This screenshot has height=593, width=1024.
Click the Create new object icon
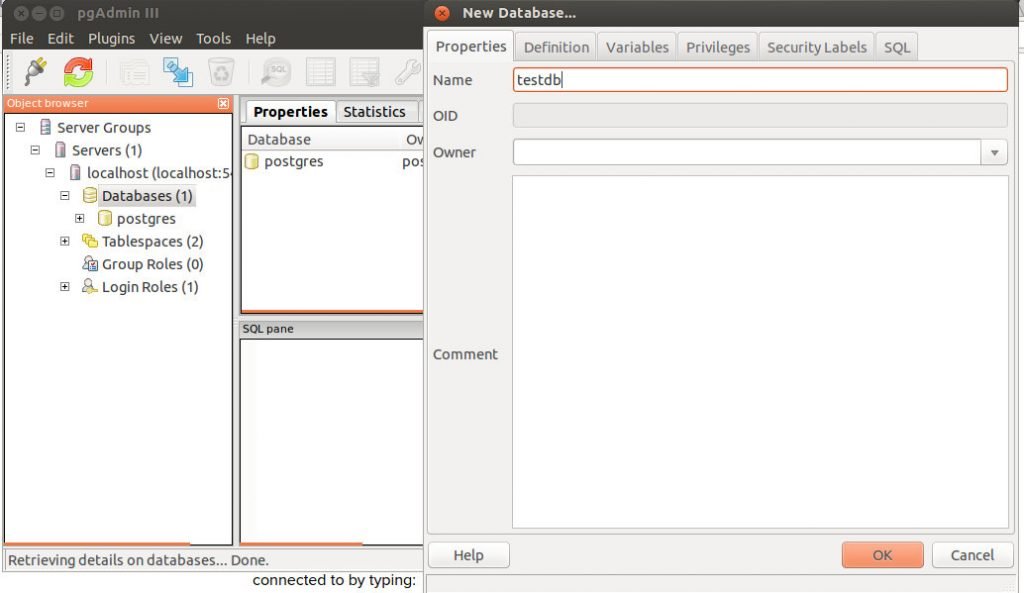click(180, 72)
